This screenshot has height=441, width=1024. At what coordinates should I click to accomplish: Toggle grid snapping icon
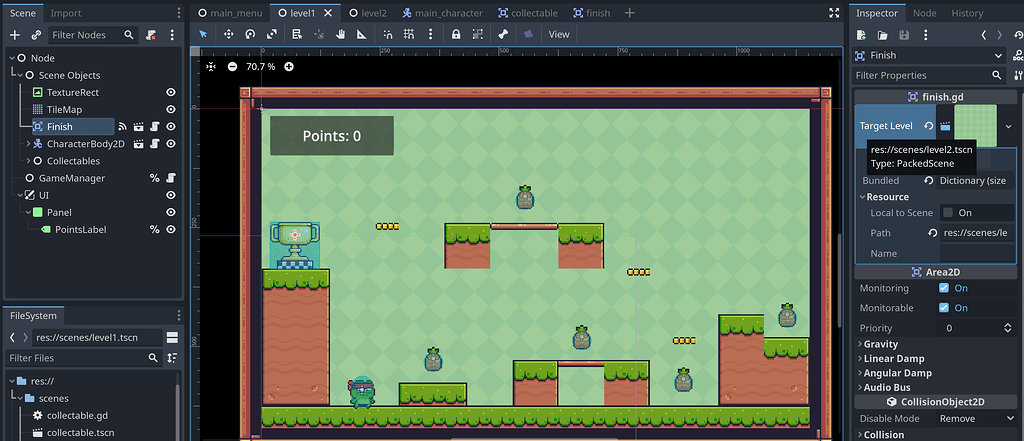pyautogui.click(x=409, y=34)
